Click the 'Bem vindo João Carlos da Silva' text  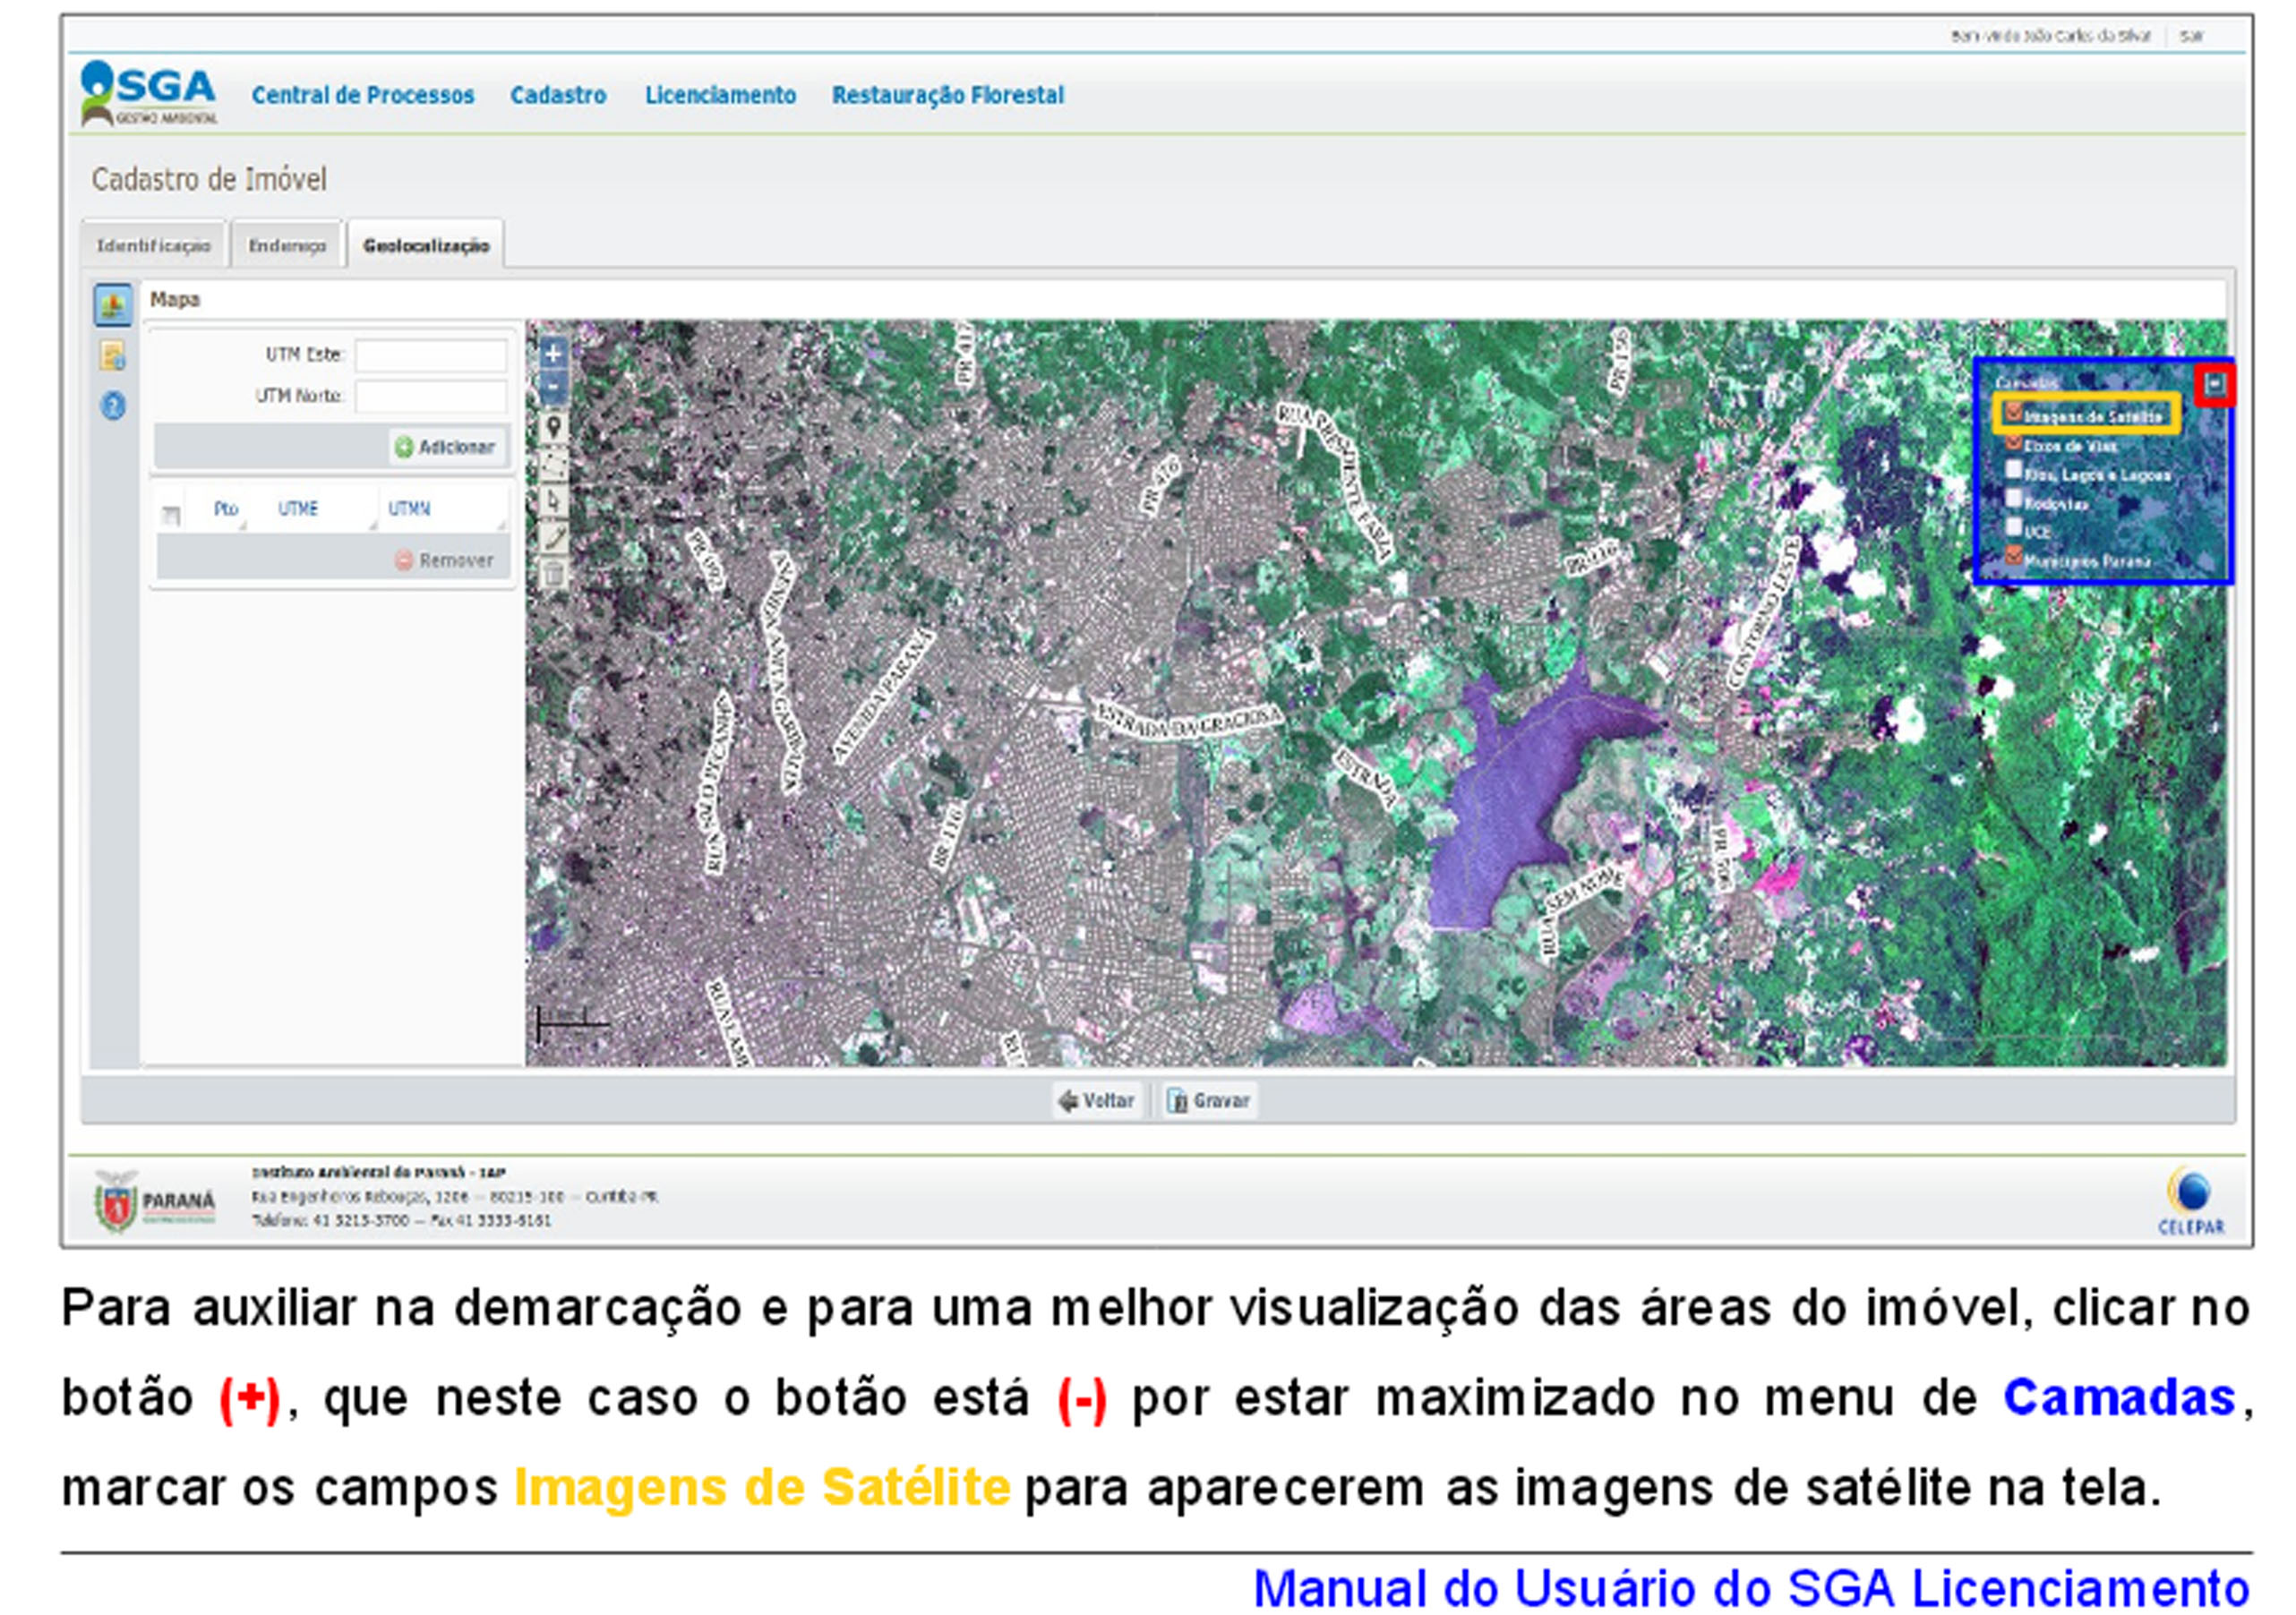(2049, 36)
